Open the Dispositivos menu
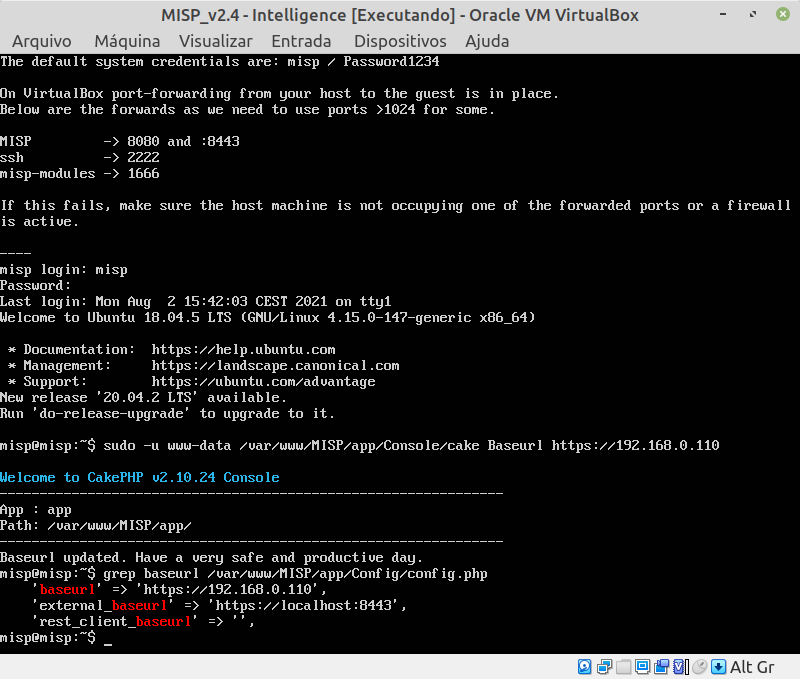Screen dimensions: 800x679 click(x=400, y=41)
